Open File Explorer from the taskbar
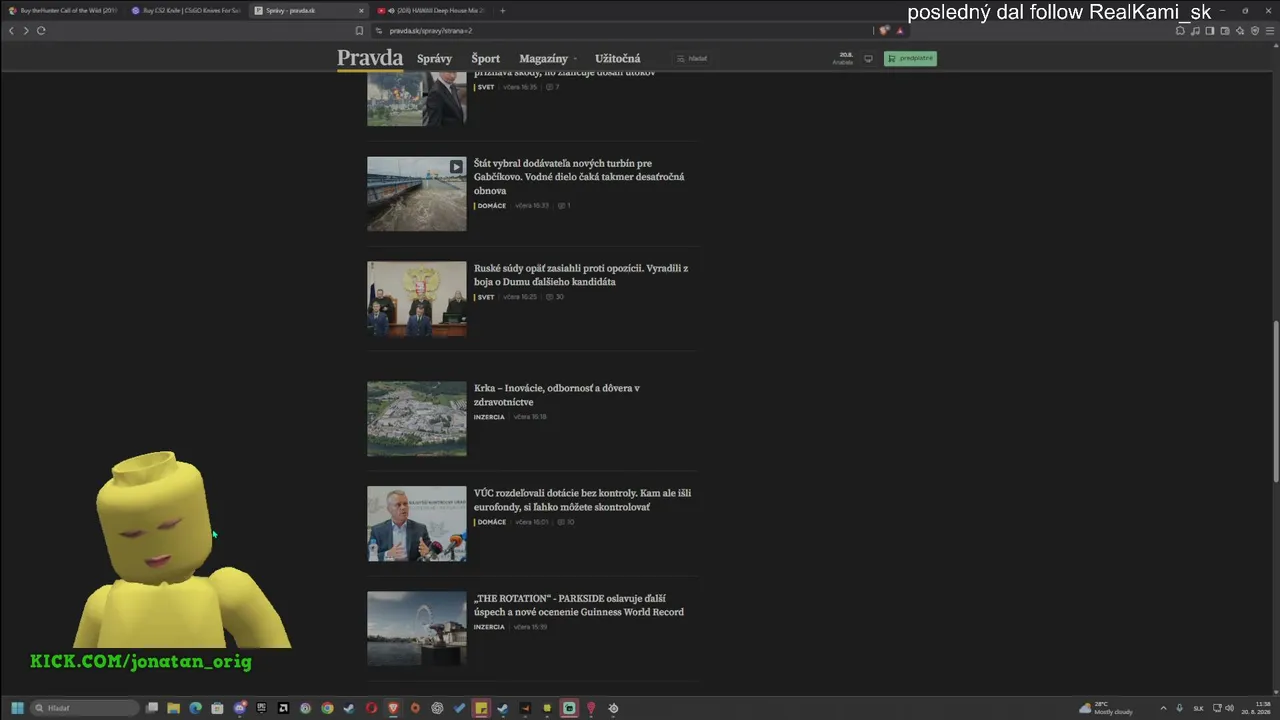 point(173,708)
